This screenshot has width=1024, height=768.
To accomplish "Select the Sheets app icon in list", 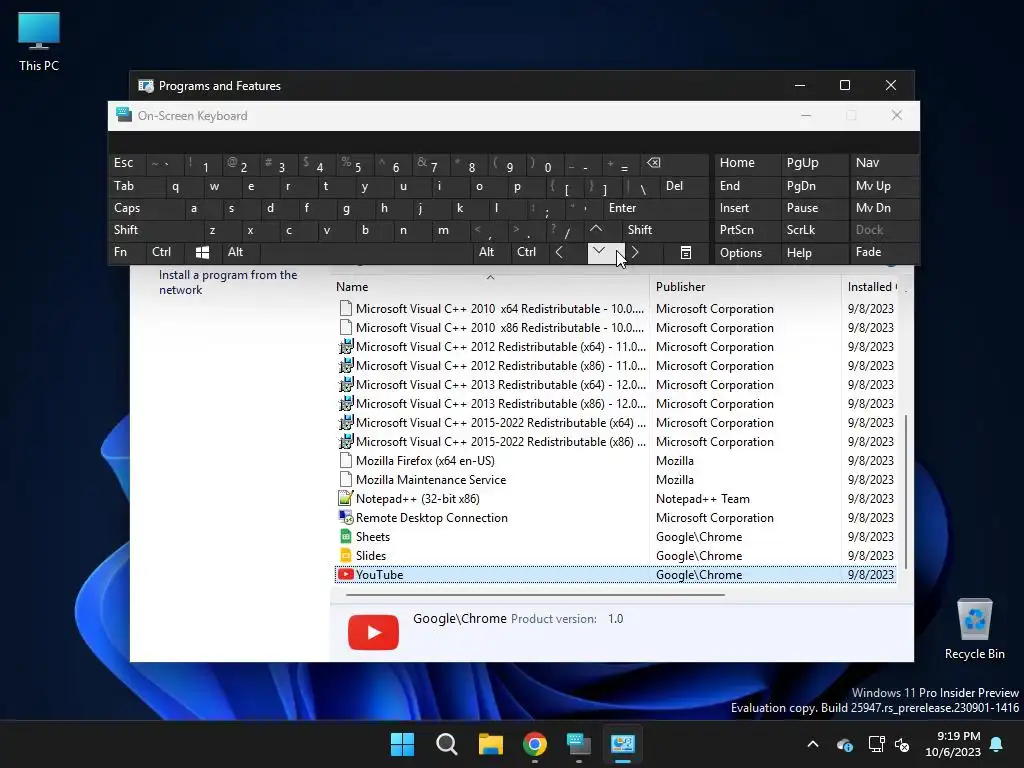I will tap(345, 537).
